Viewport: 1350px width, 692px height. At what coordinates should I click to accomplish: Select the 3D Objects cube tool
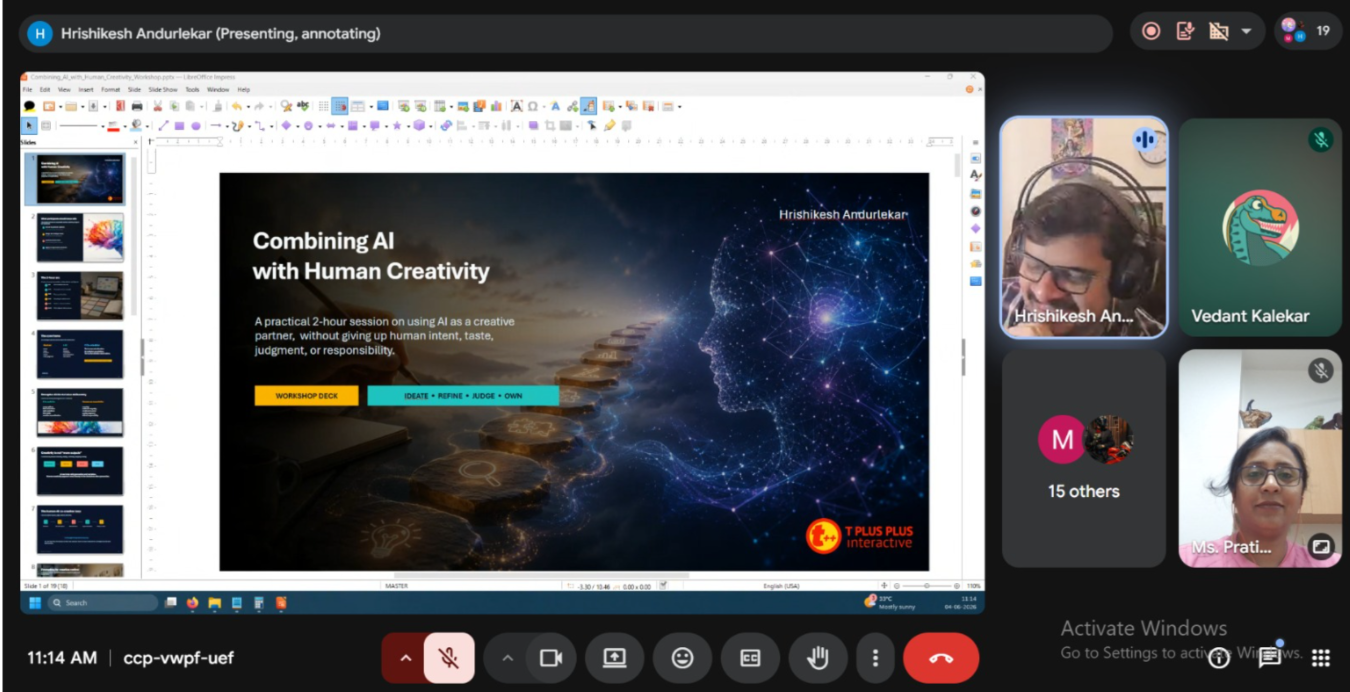click(419, 126)
